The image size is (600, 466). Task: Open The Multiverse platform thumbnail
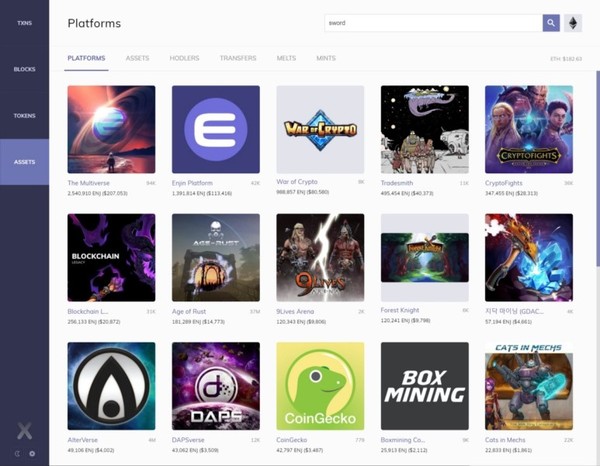tap(111, 129)
